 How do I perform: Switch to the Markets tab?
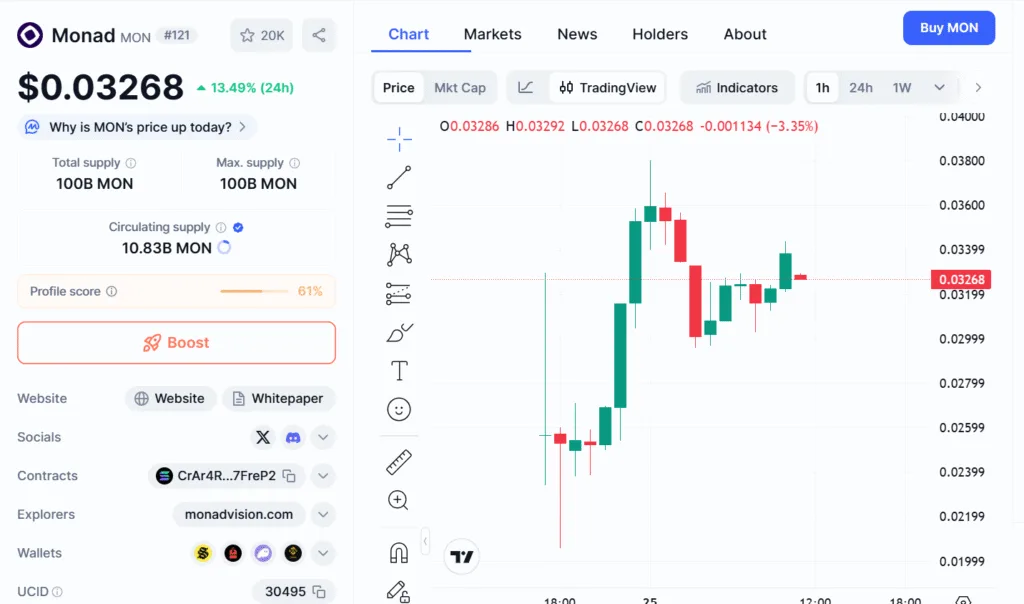click(492, 33)
